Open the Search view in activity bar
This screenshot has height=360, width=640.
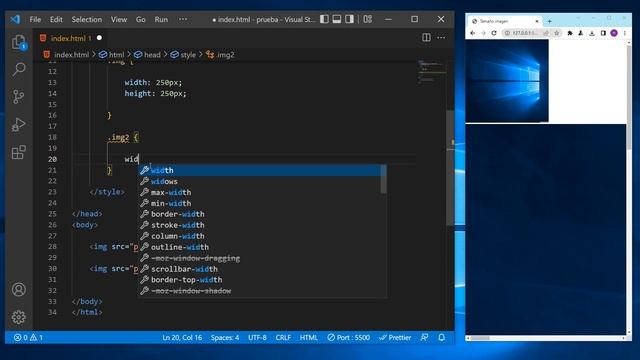[19, 69]
